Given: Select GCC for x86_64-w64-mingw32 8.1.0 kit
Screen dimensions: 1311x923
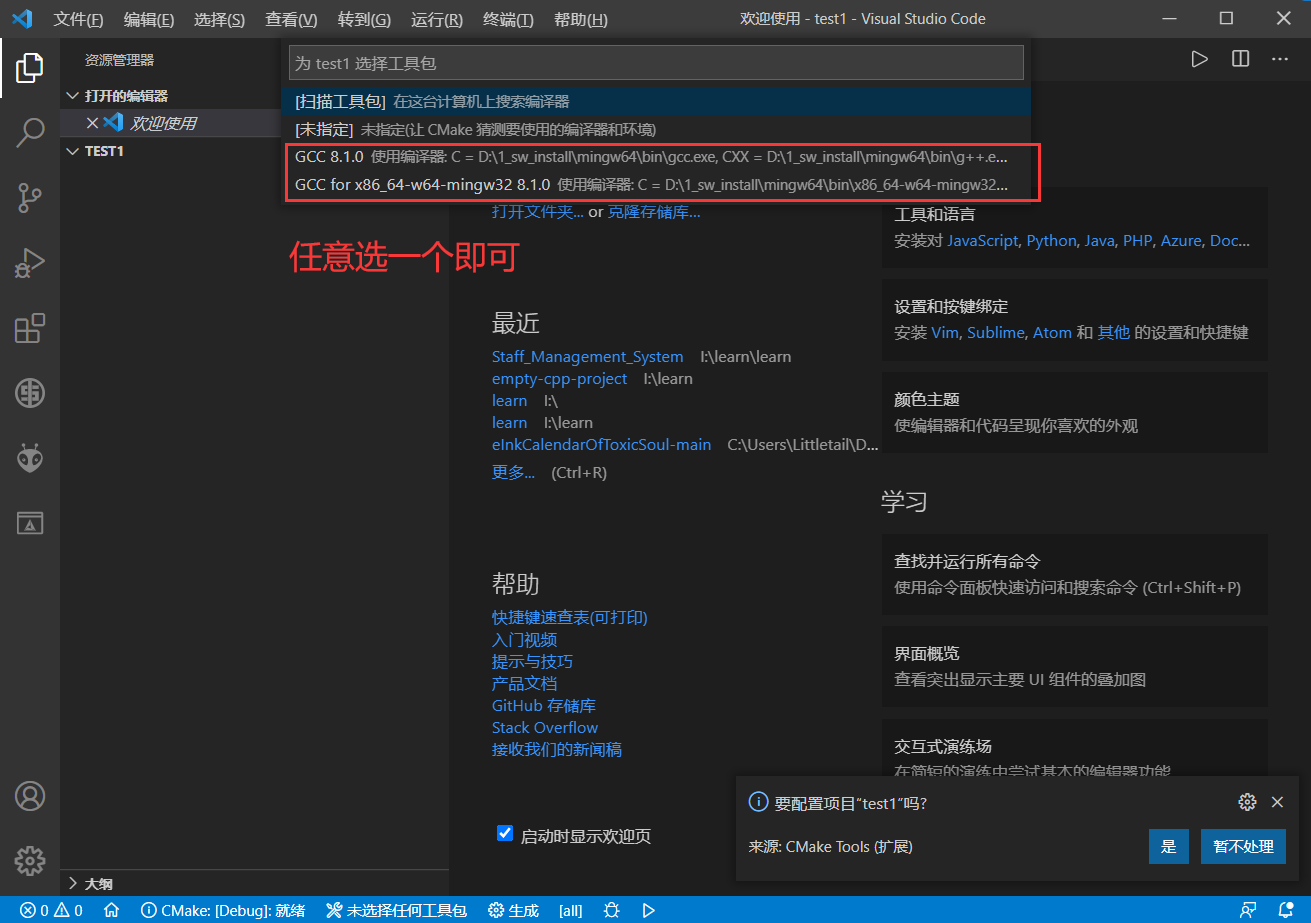Looking at the screenshot, I should pyautogui.click(x=657, y=185).
